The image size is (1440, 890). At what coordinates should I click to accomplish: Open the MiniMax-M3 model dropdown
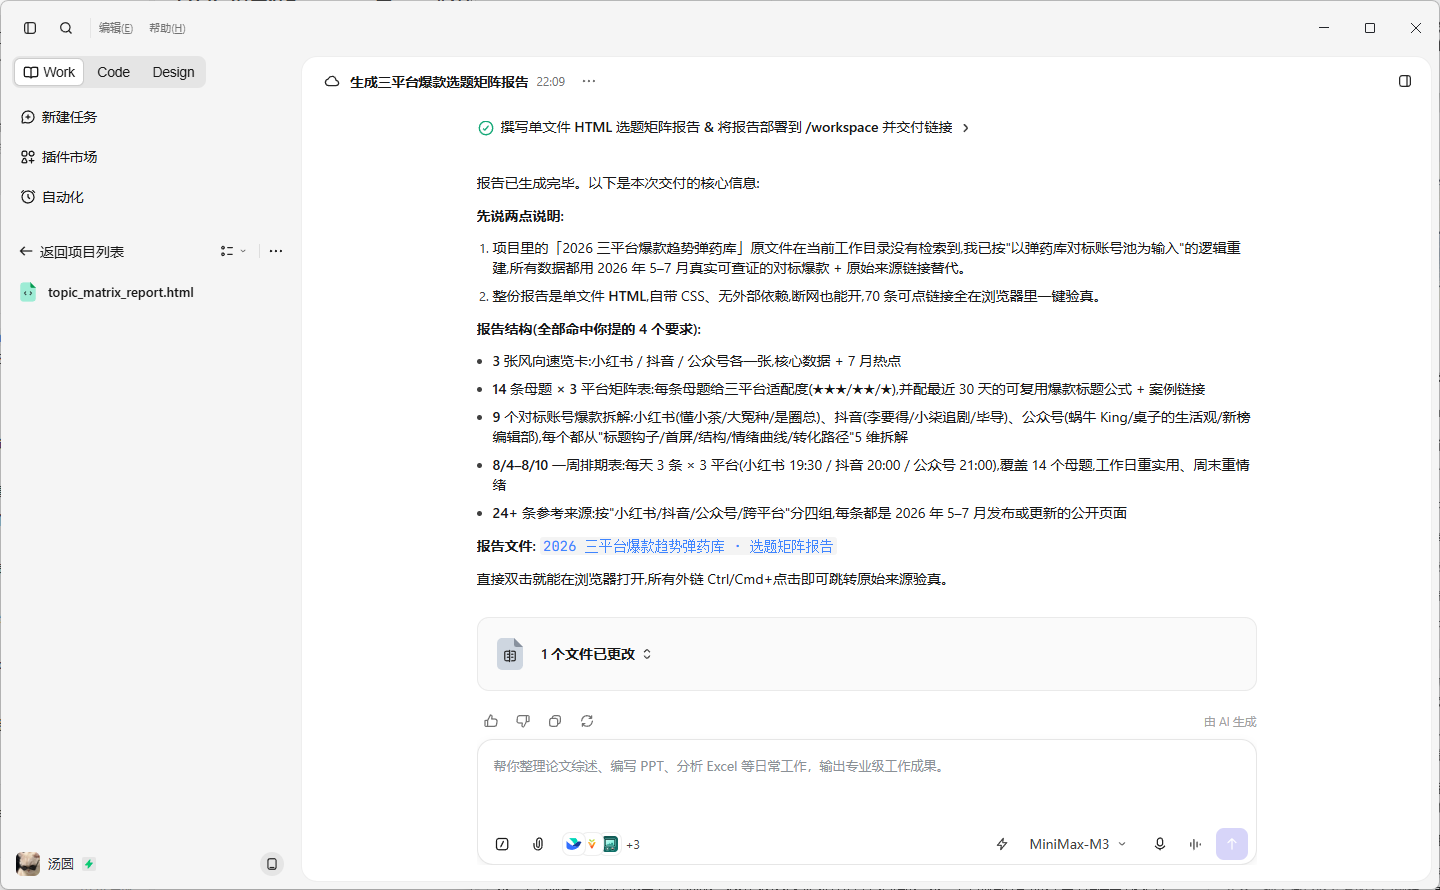click(1078, 844)
